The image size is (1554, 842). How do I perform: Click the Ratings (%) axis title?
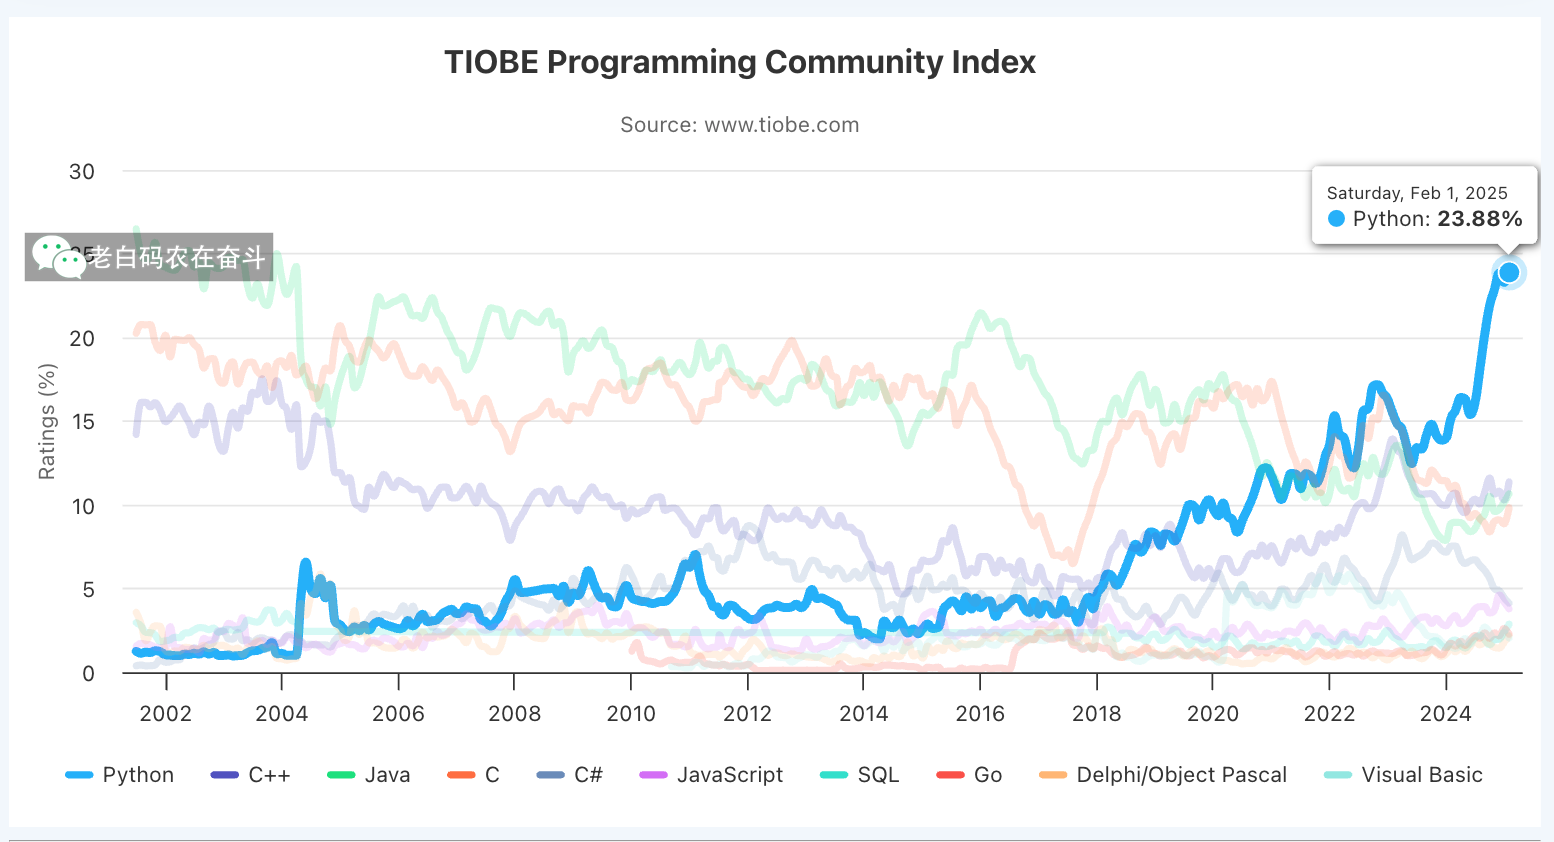(x=47, y=421)
